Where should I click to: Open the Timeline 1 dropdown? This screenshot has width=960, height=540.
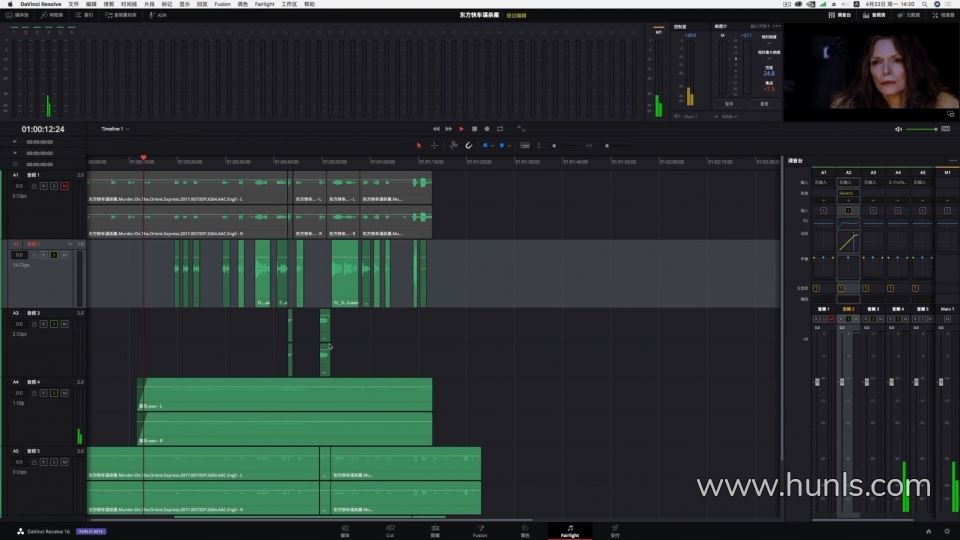(x=115, y=129)
